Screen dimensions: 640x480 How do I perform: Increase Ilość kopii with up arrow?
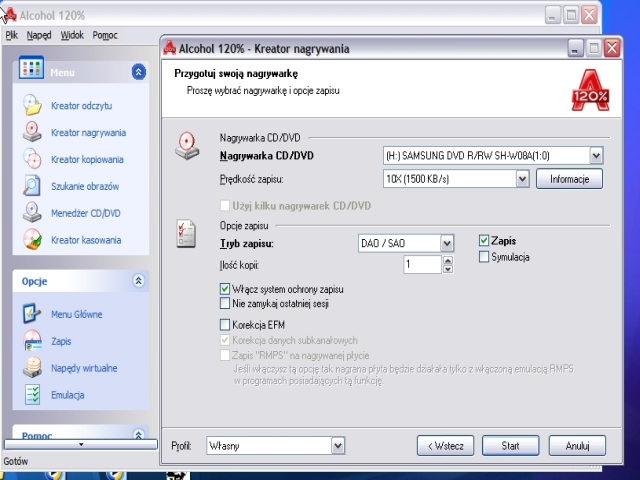pos(448,260)
